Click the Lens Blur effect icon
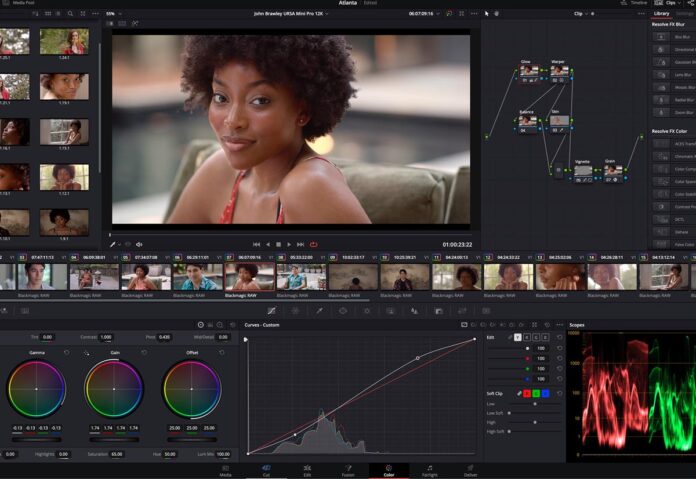The width and height of the screenshot is (696, 479). tap(661, 75)
